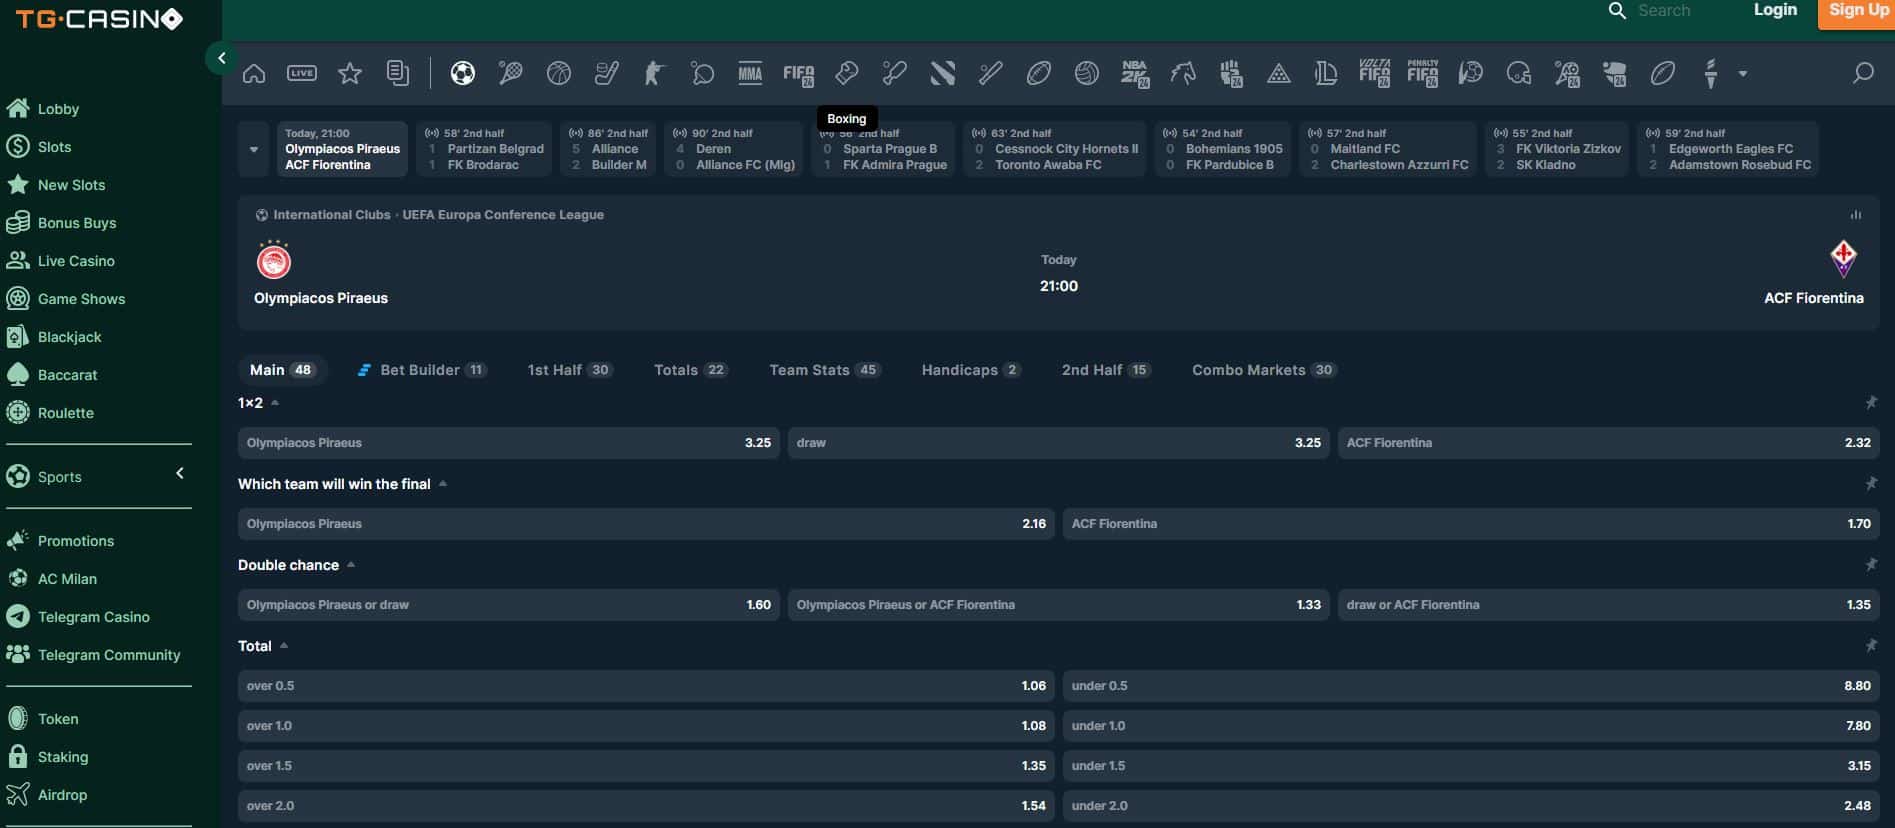Open Partizan Belgrad vs FK Brodarac live card
Image resolution: width=1895 pixels, height=828 pixels.
click(x=485, y=149)
